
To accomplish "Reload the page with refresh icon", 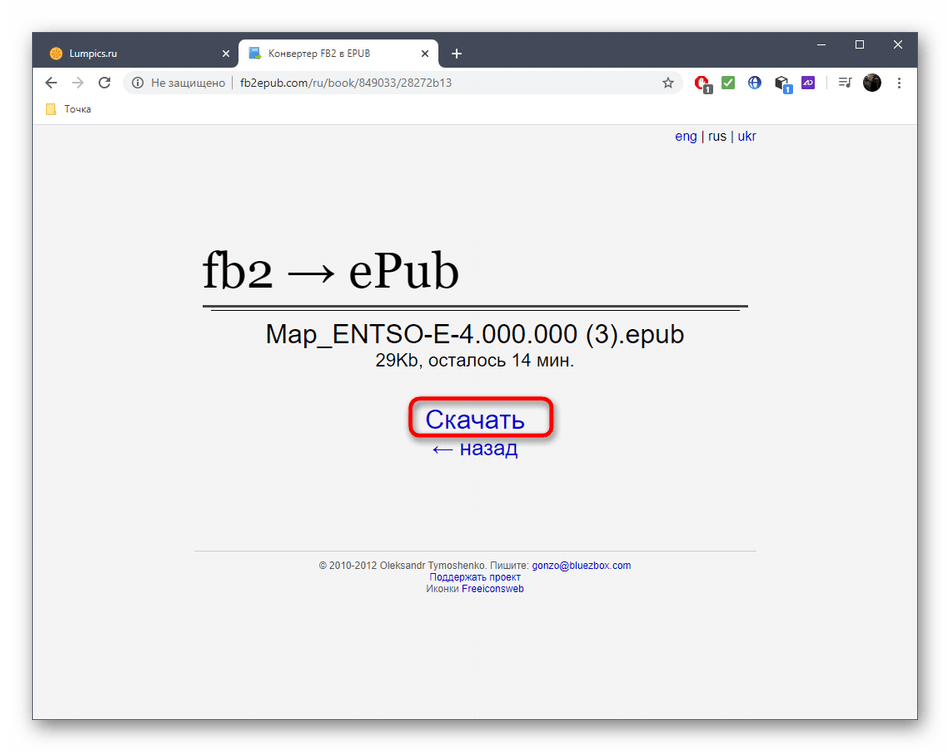I will [104, 83].
